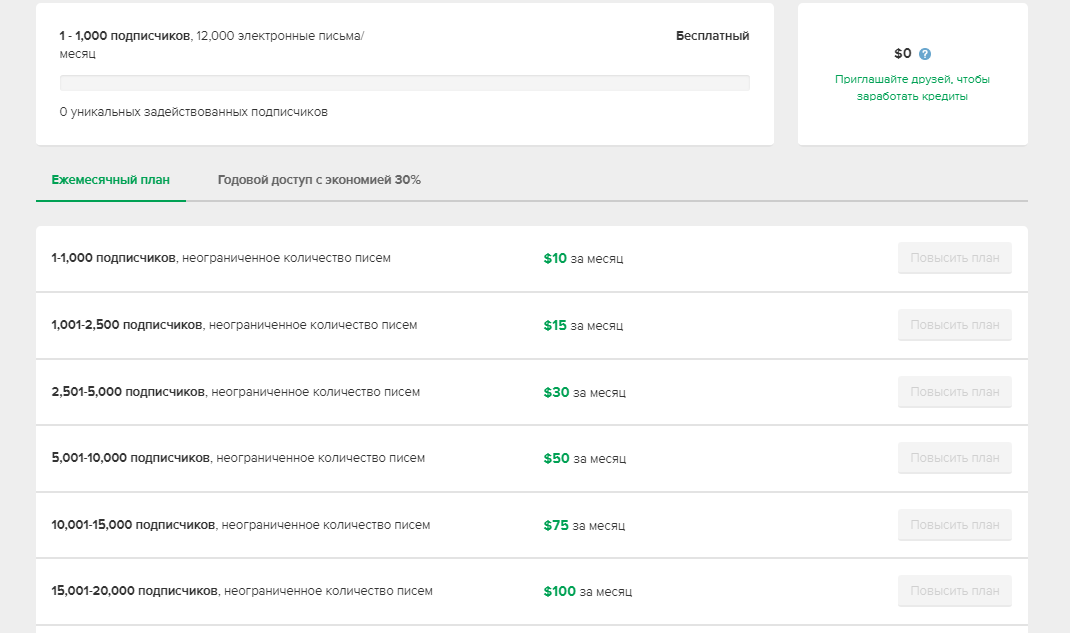Click Повысить план for the $15 plan

(x=955, y=325)
